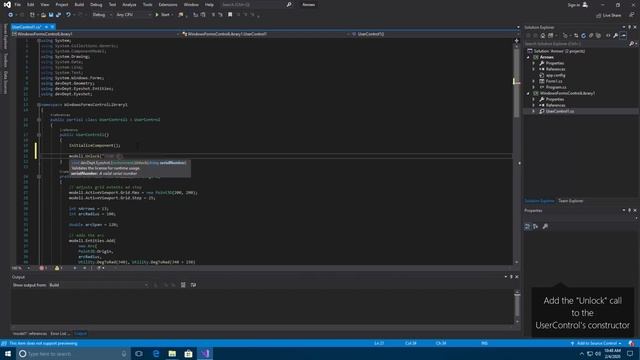Open the Show output from Build dropdown
The image size is (640, 360).
[x=98, y=285]
